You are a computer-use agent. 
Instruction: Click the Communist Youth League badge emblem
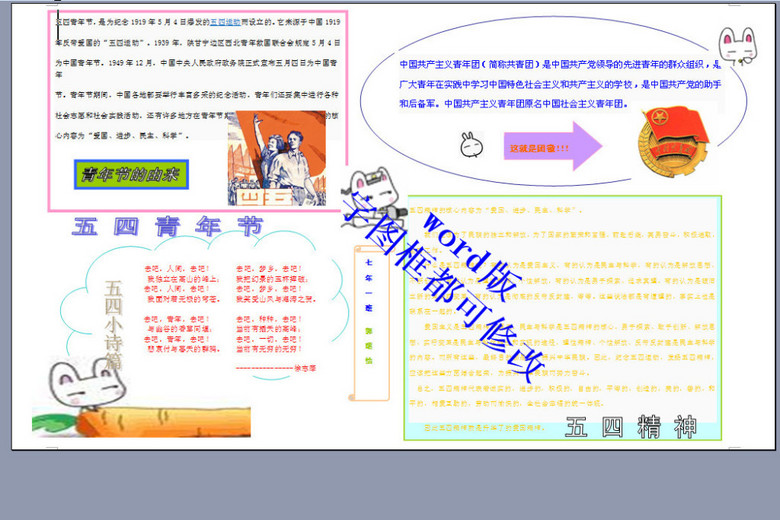(x=672, y=140)
